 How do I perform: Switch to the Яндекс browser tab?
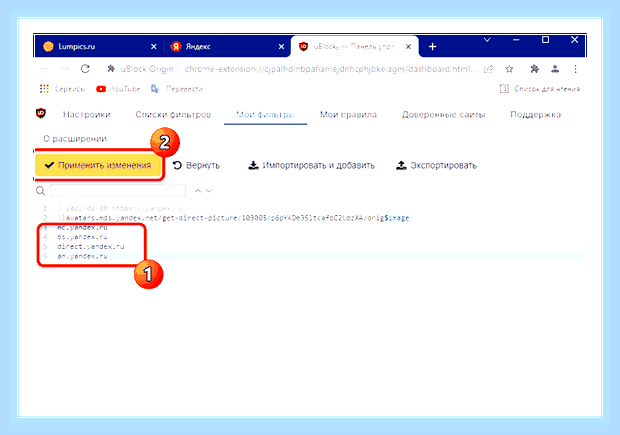tap(227, 46)
